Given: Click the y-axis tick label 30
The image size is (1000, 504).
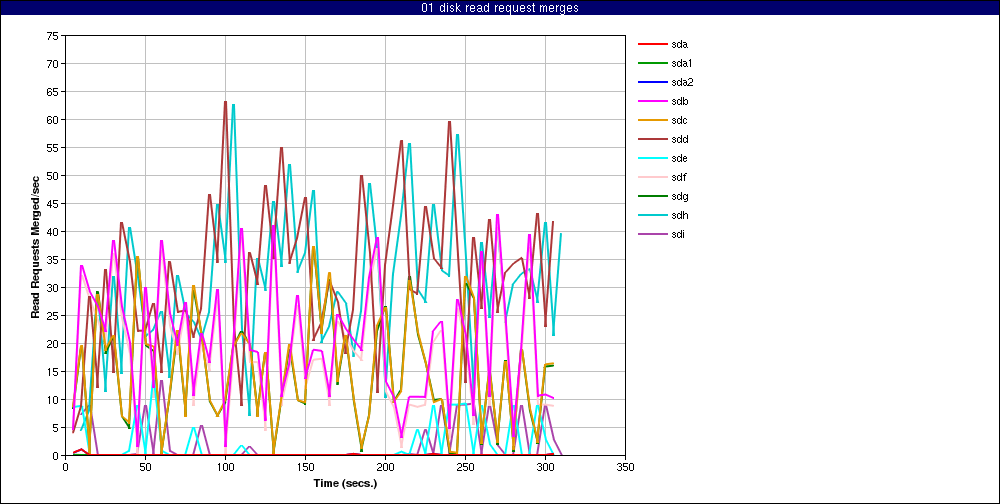Looking at the screenshot, I should click(53, 288).
